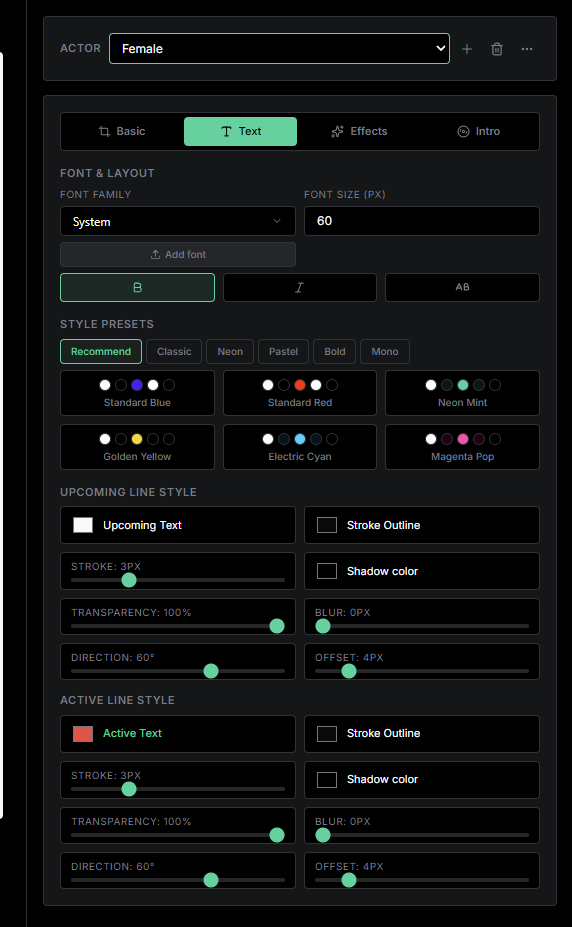
Task: Click upcoming line Direction slider handle
Action: pos(211,671)
